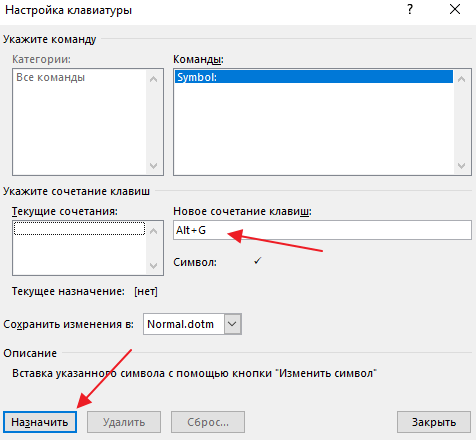Click the checkmark symbol preview
This screenshot has height=440, width=476.
click(257, 261)
